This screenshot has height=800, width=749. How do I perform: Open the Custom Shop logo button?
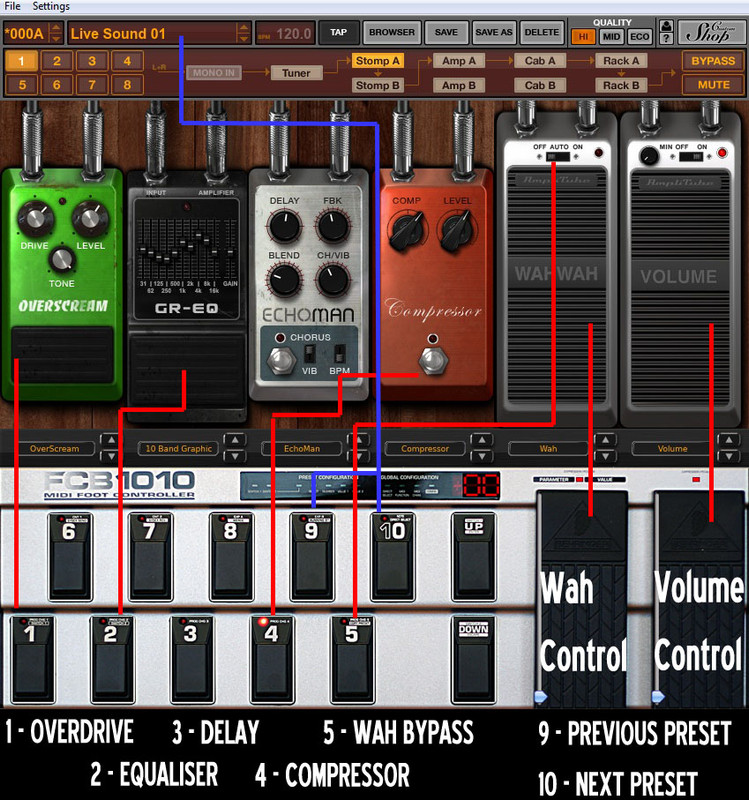point(711,33)
